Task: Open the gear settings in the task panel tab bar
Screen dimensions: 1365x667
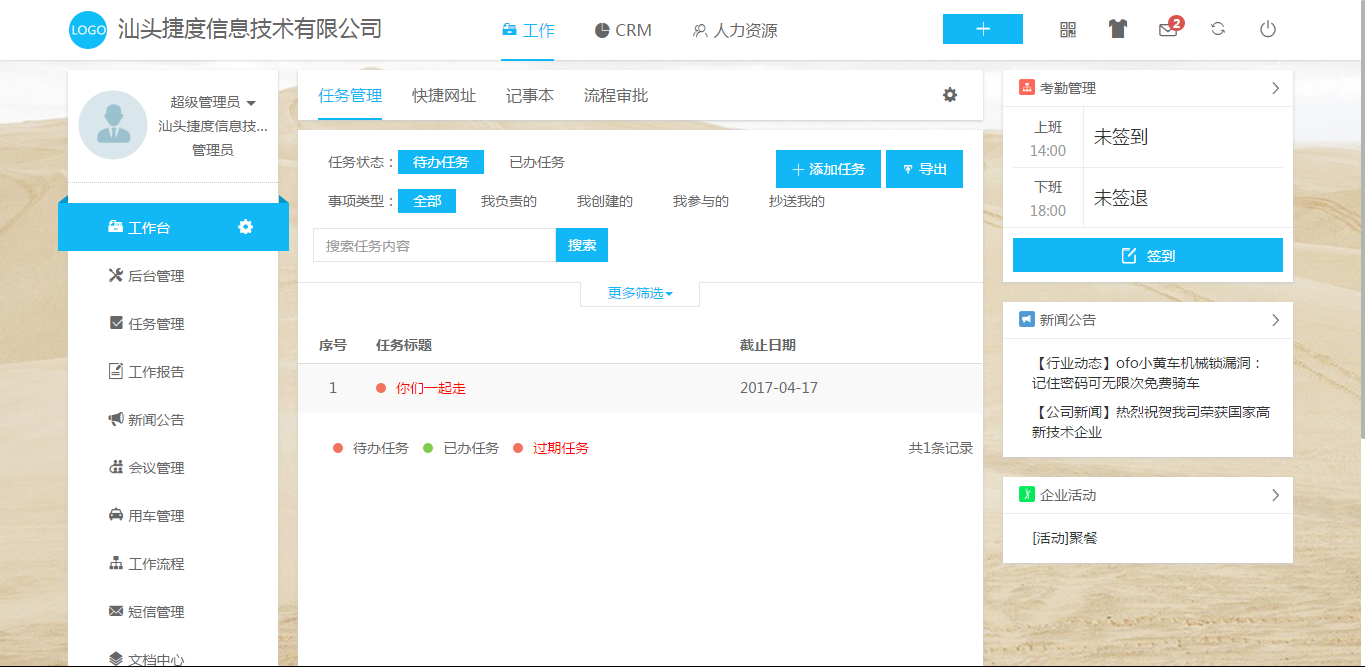Action: [x=950, y=95]
